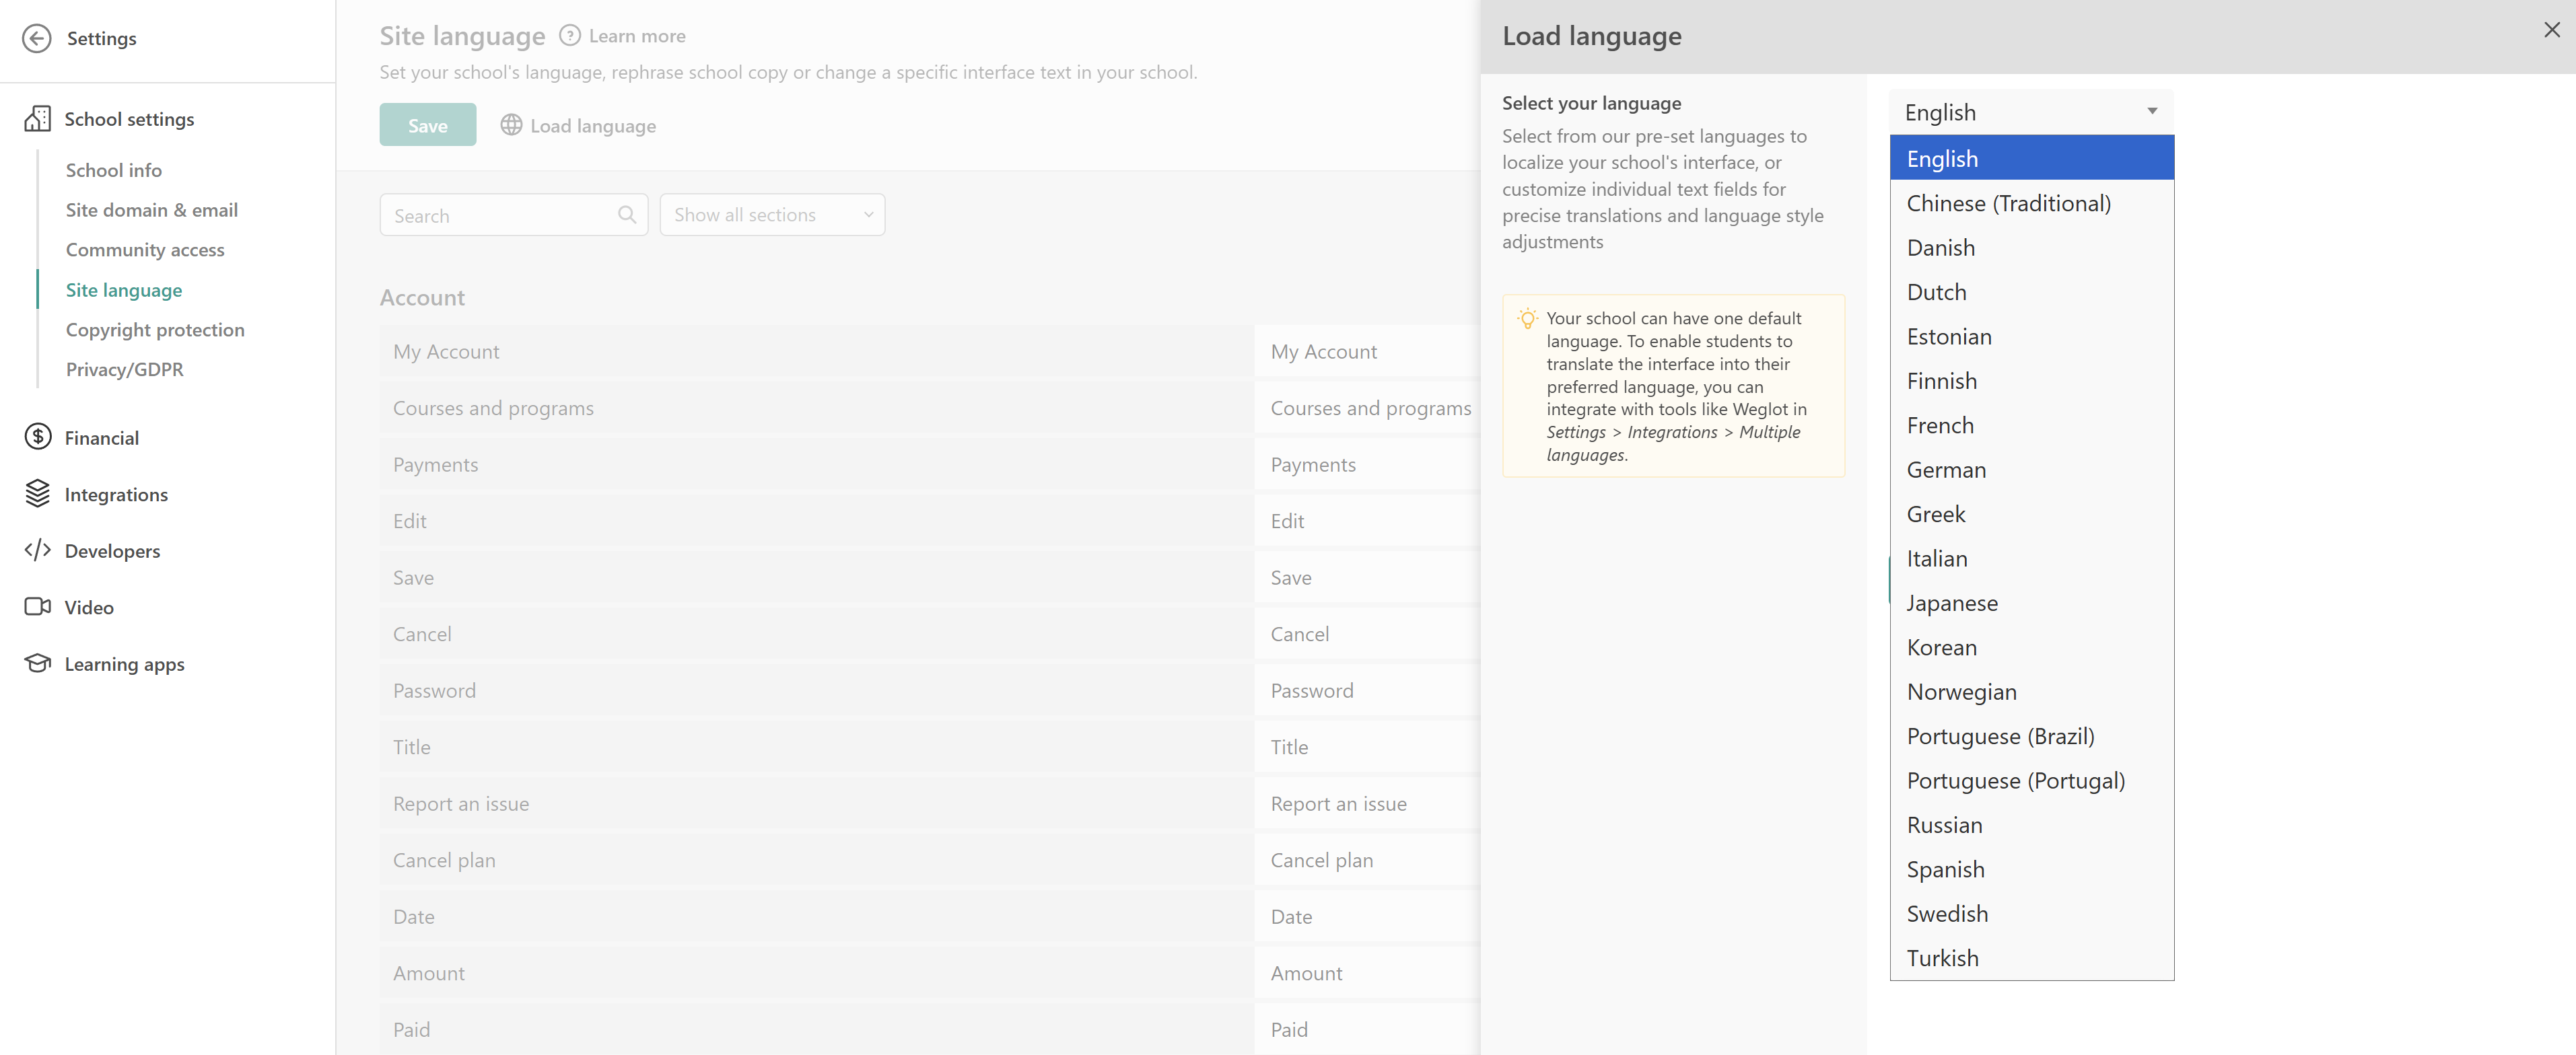Screen dimensions: 2576x1055
Task: Click the Financial dollar icon
Action: [37, 437]
